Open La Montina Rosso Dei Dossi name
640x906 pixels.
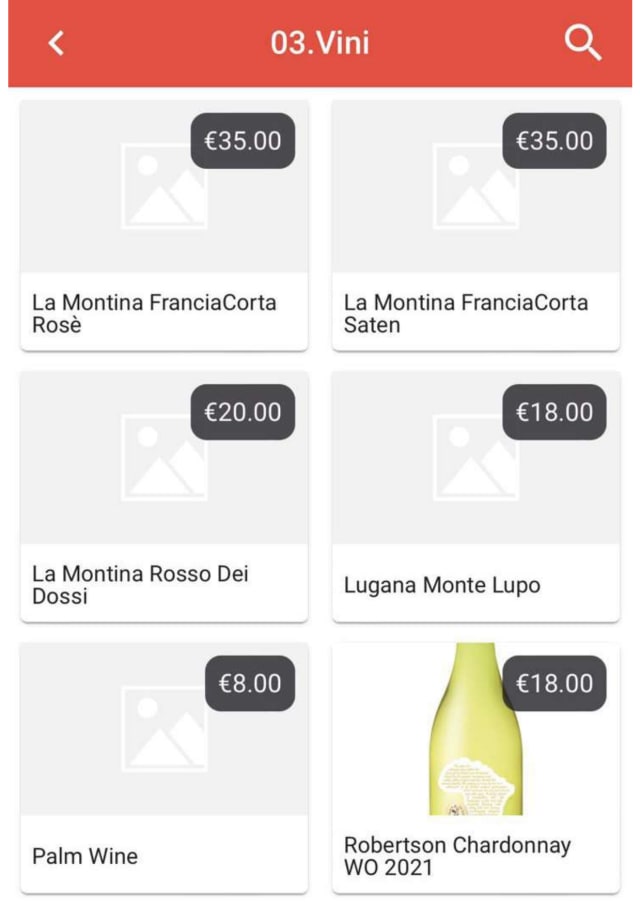[140, 585]
